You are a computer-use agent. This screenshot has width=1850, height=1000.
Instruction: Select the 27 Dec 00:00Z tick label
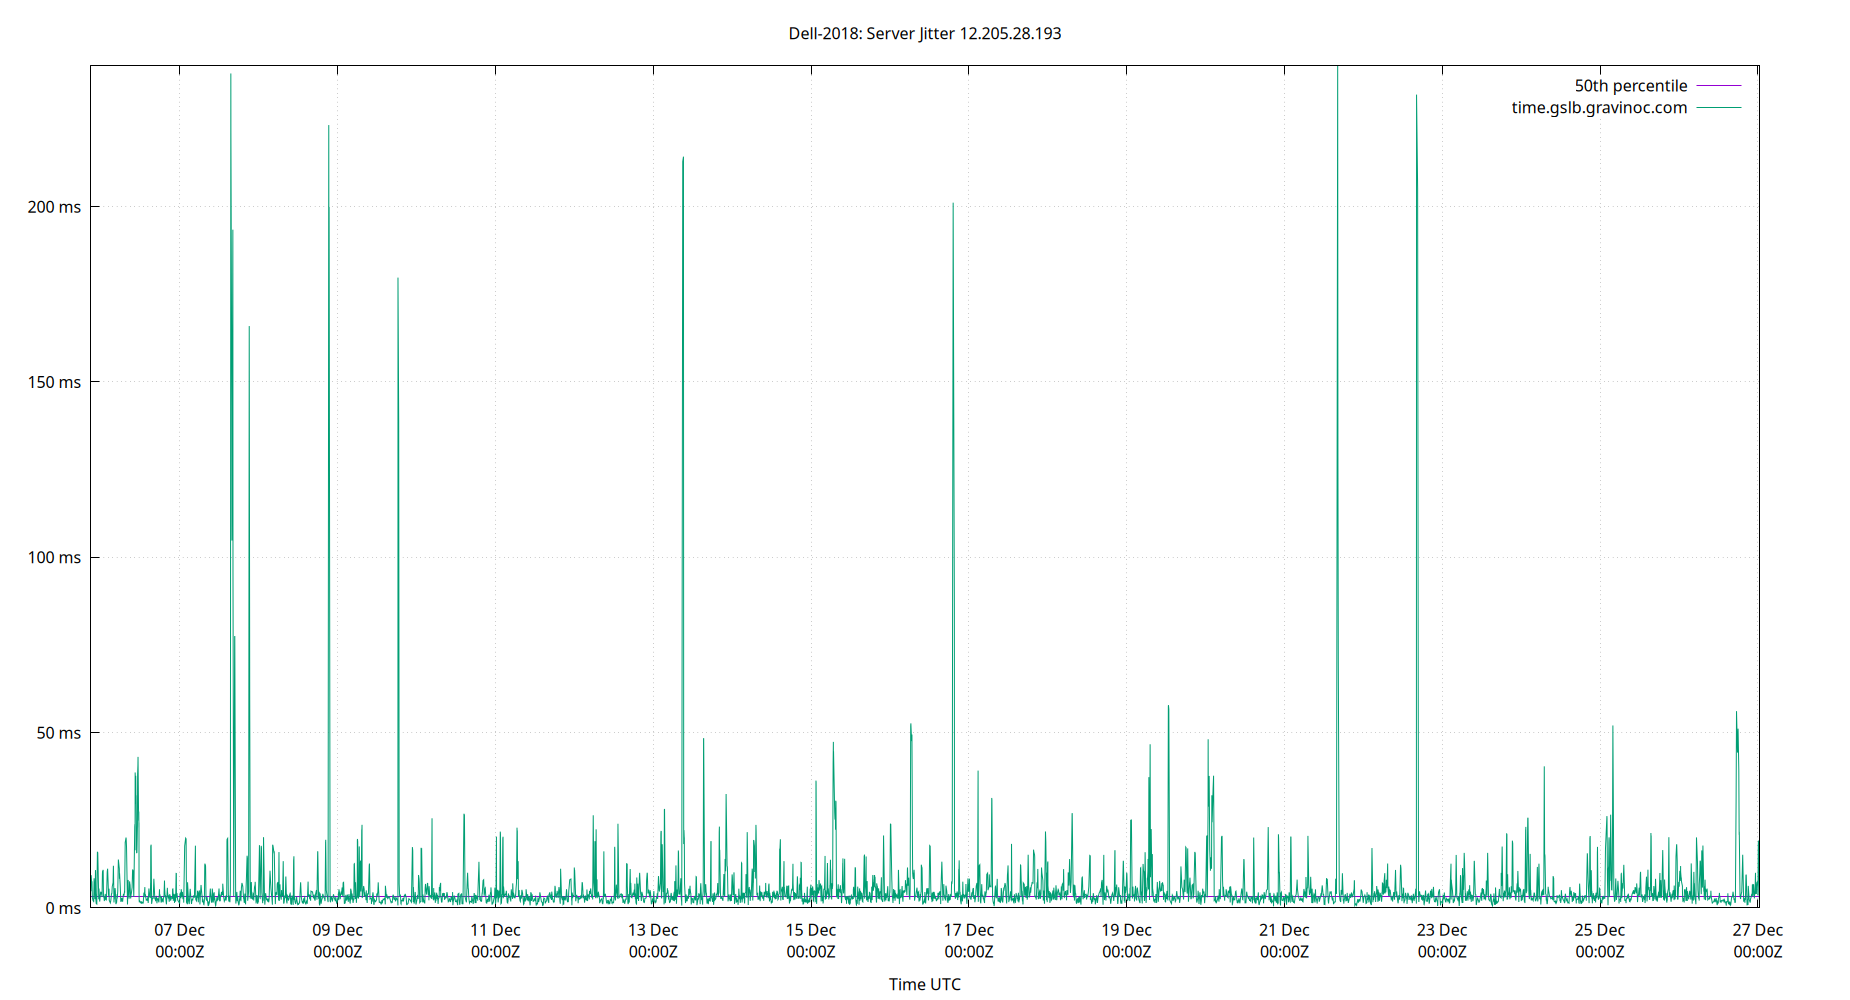(x=1760, y=940)
